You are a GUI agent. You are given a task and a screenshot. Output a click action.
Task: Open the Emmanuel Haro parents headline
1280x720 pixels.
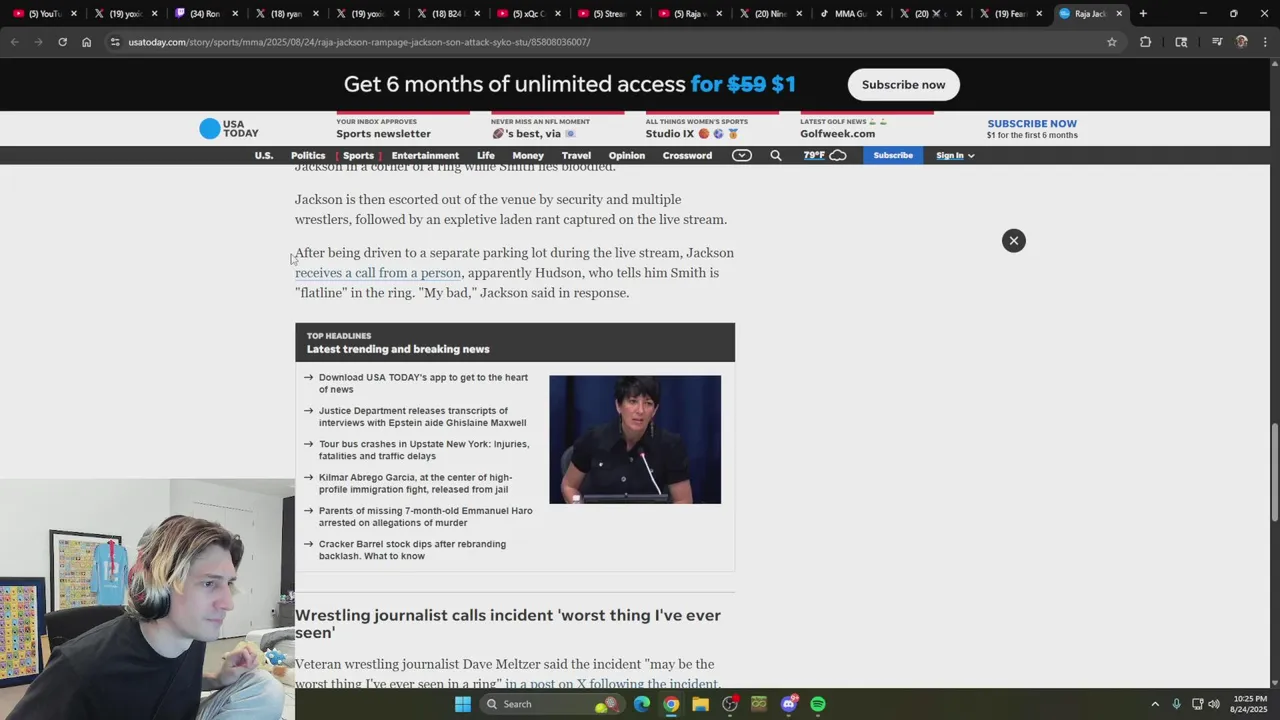(x=425, y=516)
